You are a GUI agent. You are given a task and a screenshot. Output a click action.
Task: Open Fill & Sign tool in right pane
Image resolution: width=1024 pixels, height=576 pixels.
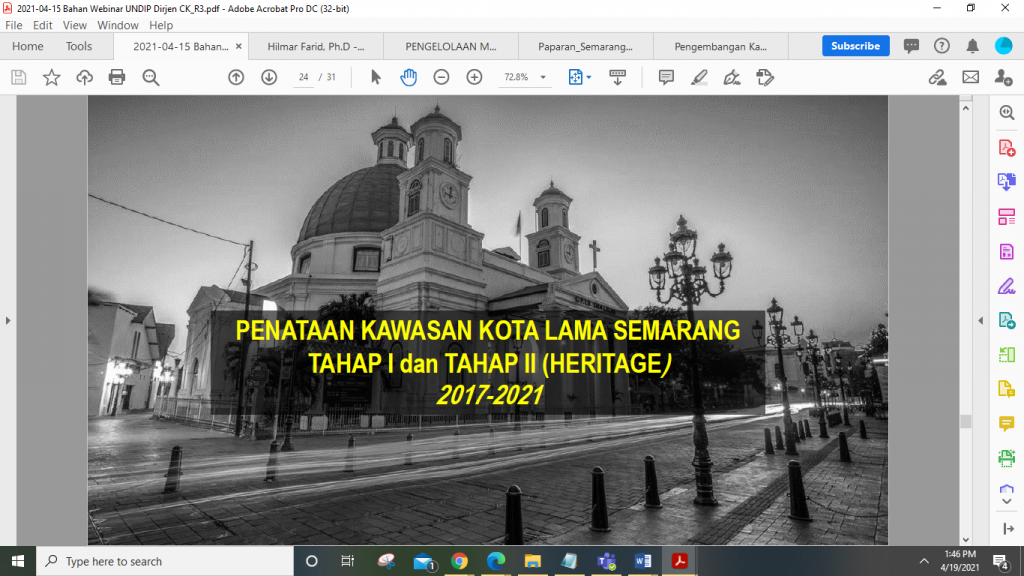point(1007,286)
